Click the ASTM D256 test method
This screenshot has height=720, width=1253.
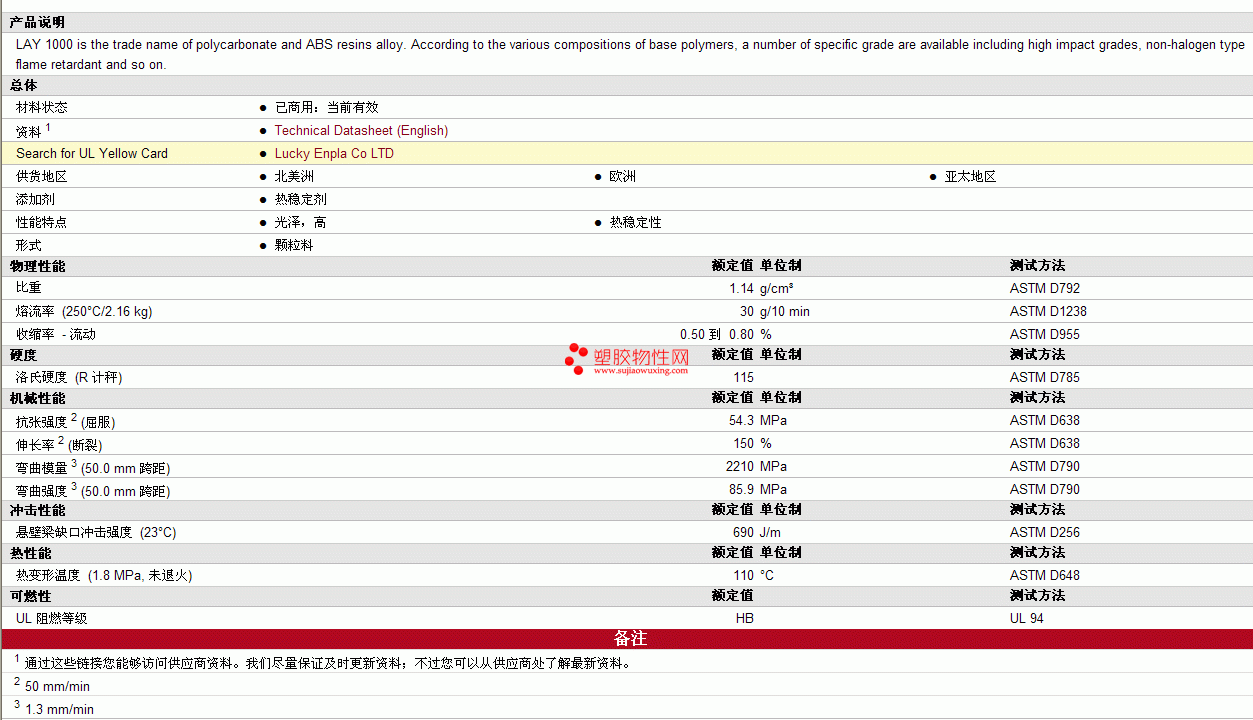(x=1045, y=533)
